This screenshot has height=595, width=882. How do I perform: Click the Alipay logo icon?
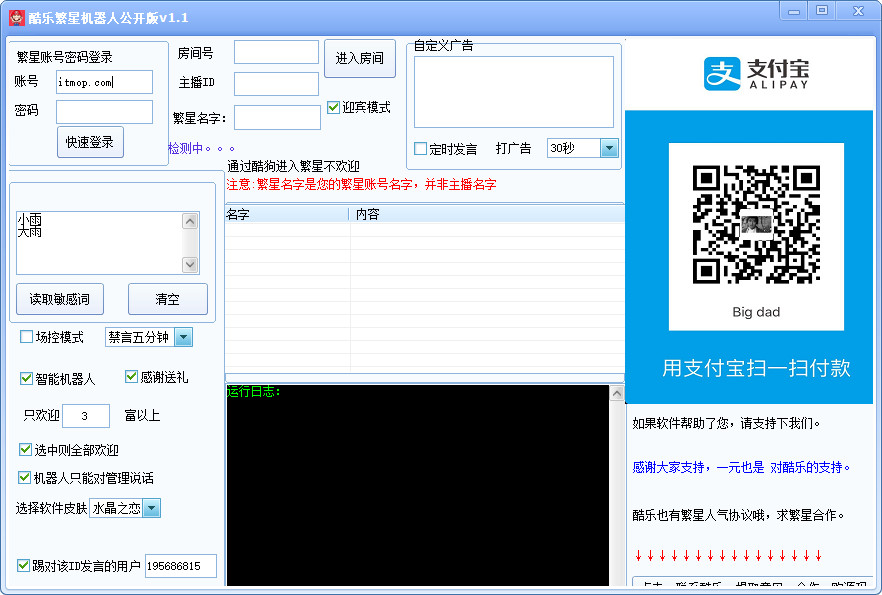[722, 73]
